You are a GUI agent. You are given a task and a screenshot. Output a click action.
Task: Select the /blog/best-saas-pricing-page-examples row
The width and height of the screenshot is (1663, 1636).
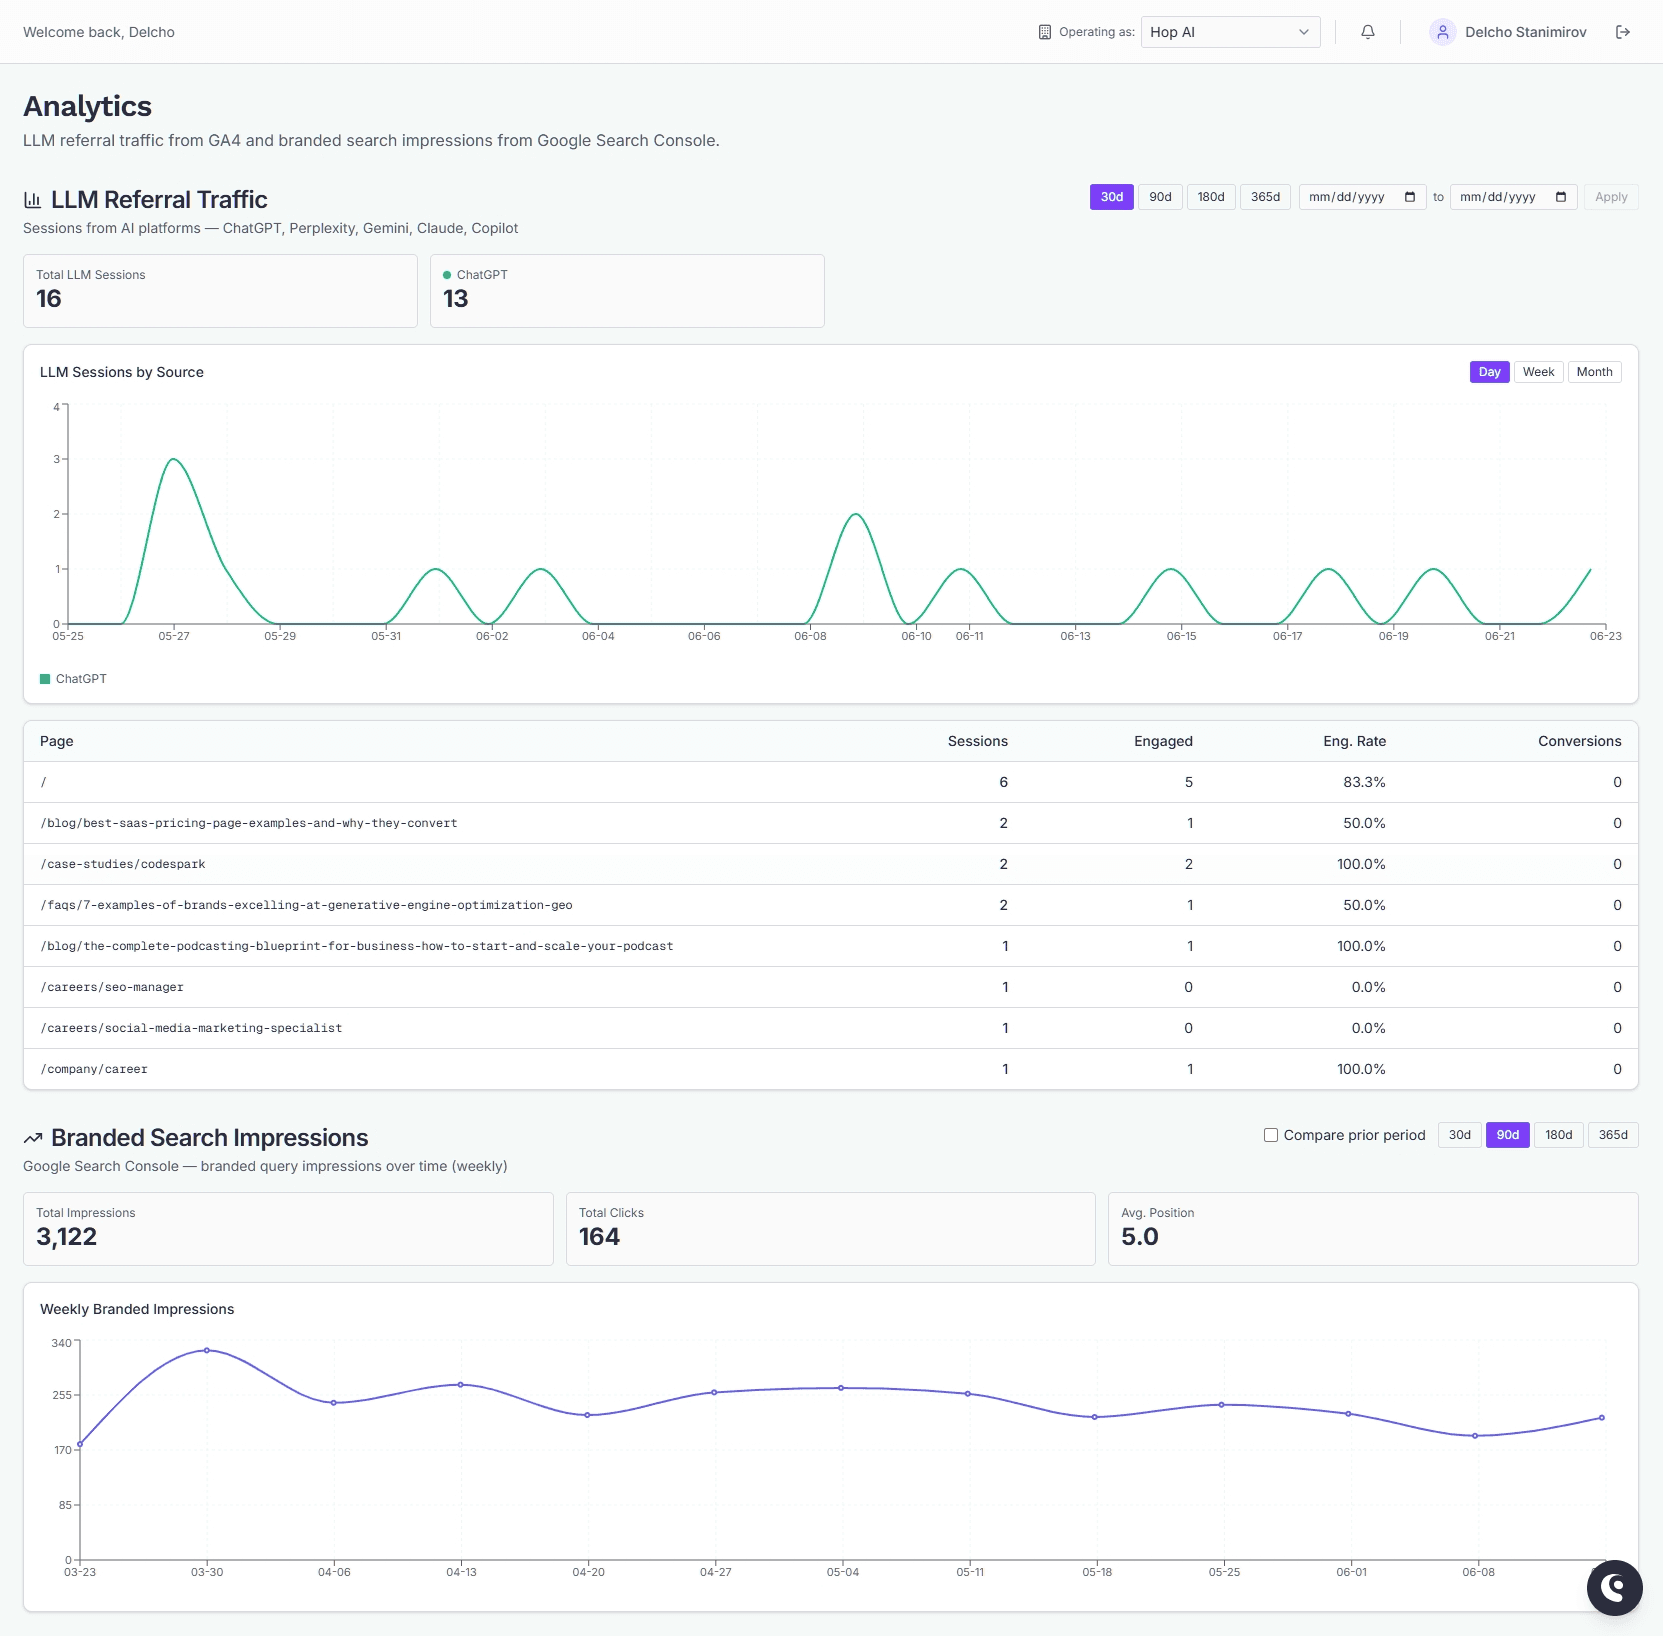(x=830, y=823)
